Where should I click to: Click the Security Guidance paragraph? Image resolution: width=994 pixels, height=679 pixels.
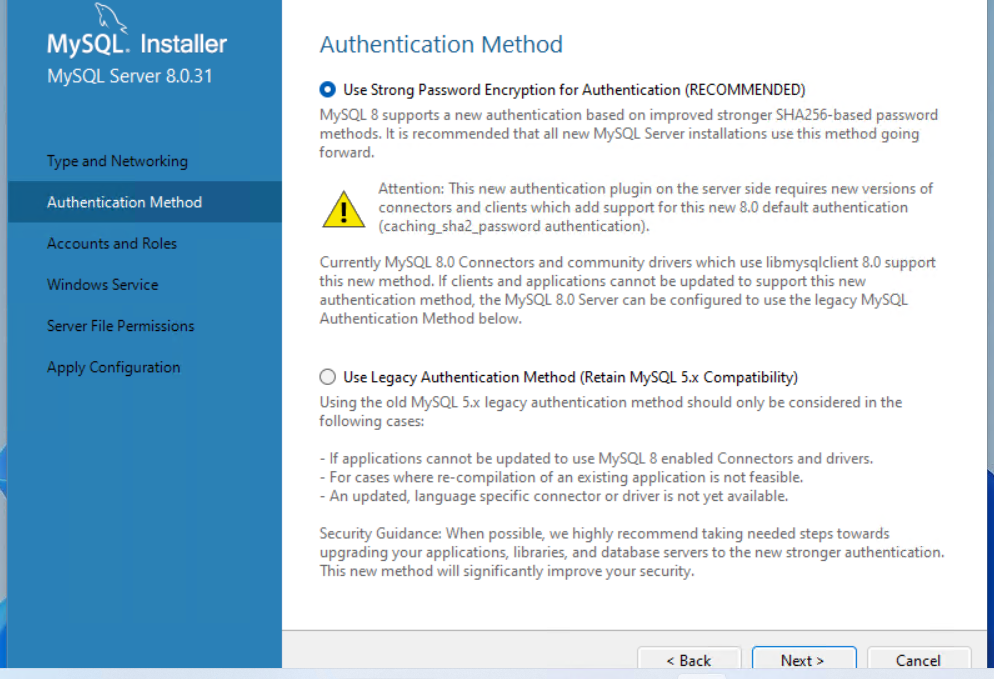pos(631,552)
